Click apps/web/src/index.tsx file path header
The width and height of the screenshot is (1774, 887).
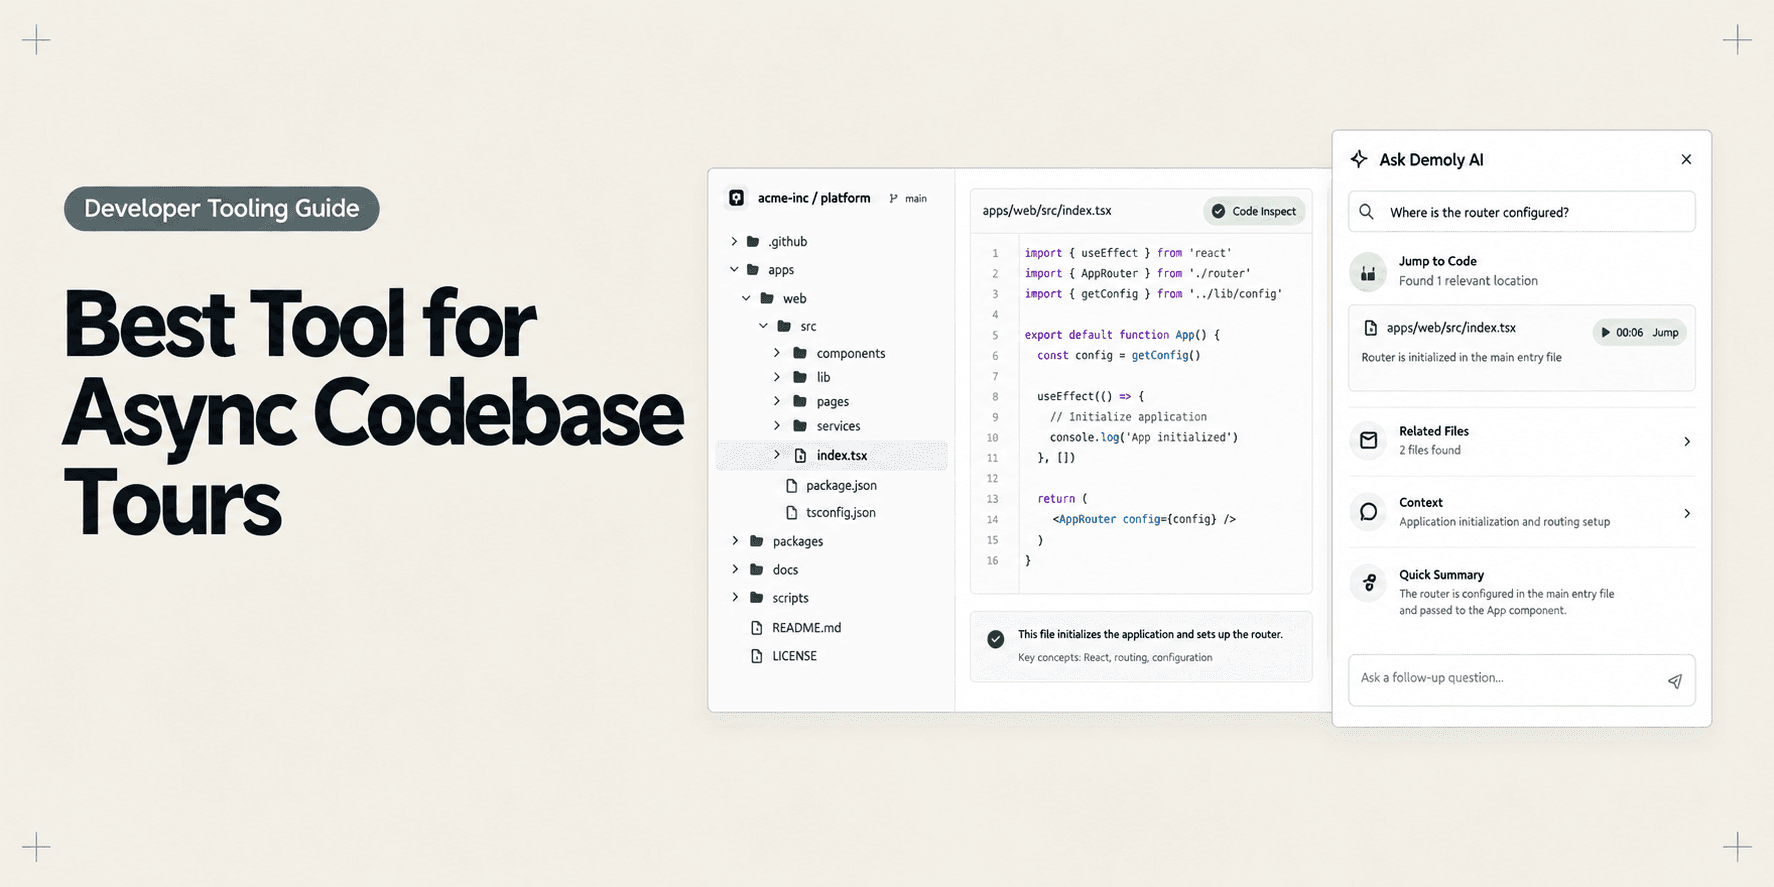[1047, 211]
